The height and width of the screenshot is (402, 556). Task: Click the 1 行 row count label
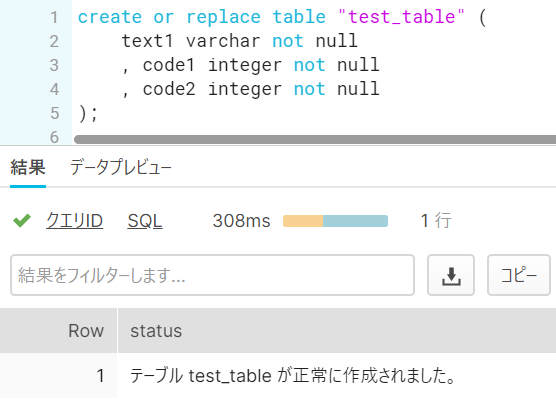(x=436, y=221)
